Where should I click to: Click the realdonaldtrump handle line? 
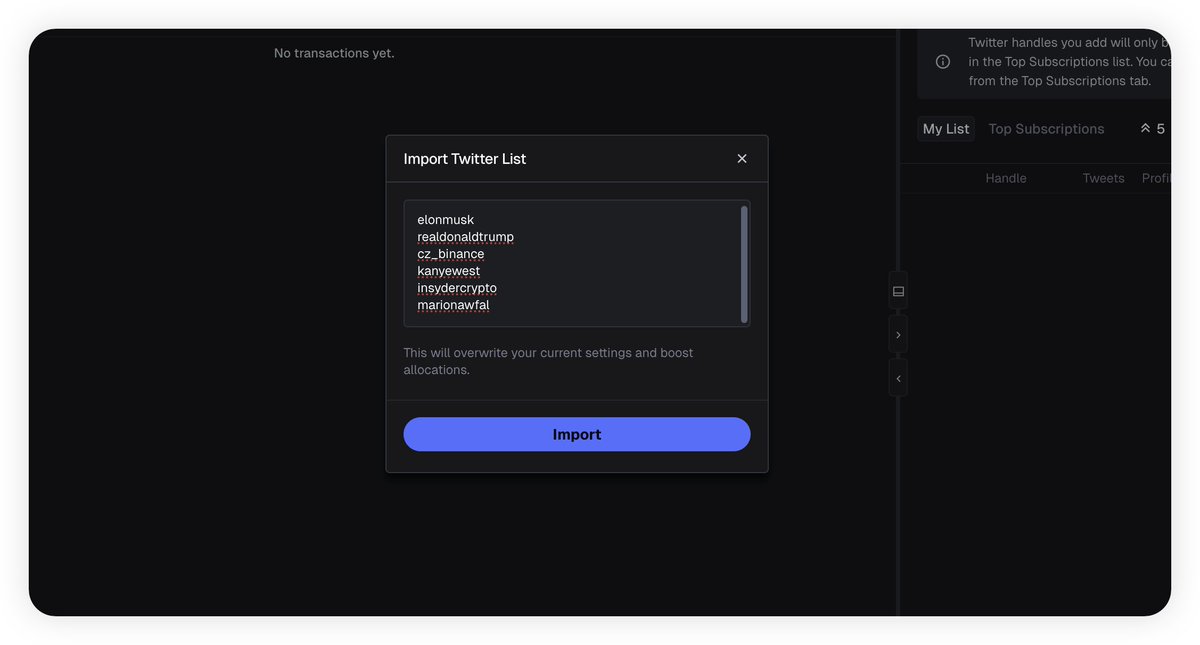(x=466, y=237)
